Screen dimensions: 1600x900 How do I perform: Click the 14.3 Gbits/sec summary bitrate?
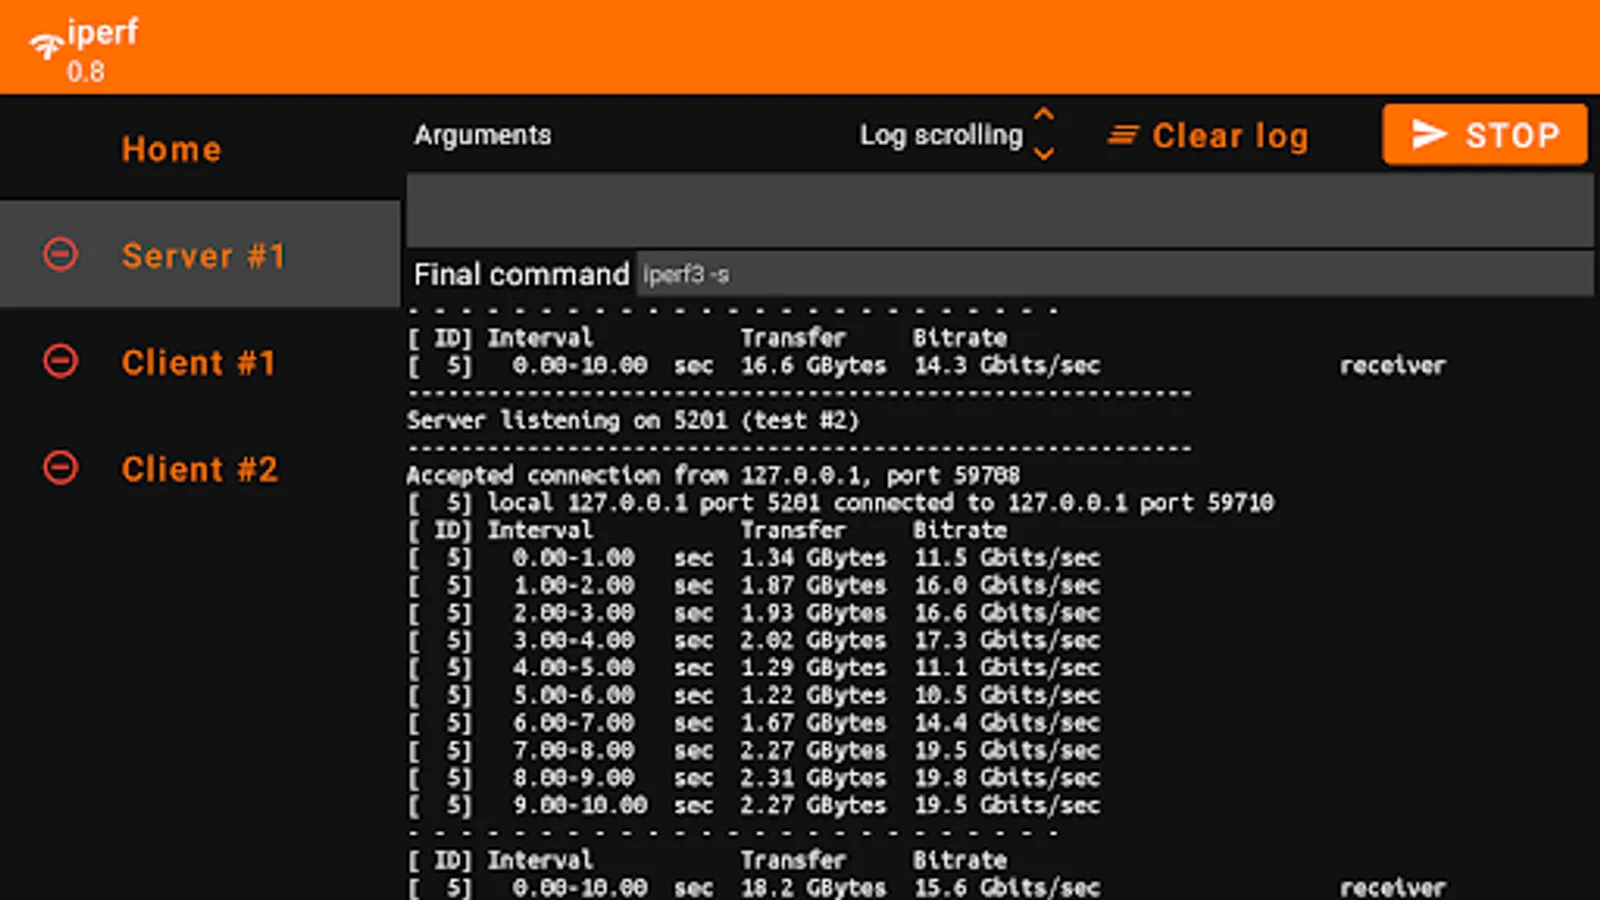point(1007,365)
